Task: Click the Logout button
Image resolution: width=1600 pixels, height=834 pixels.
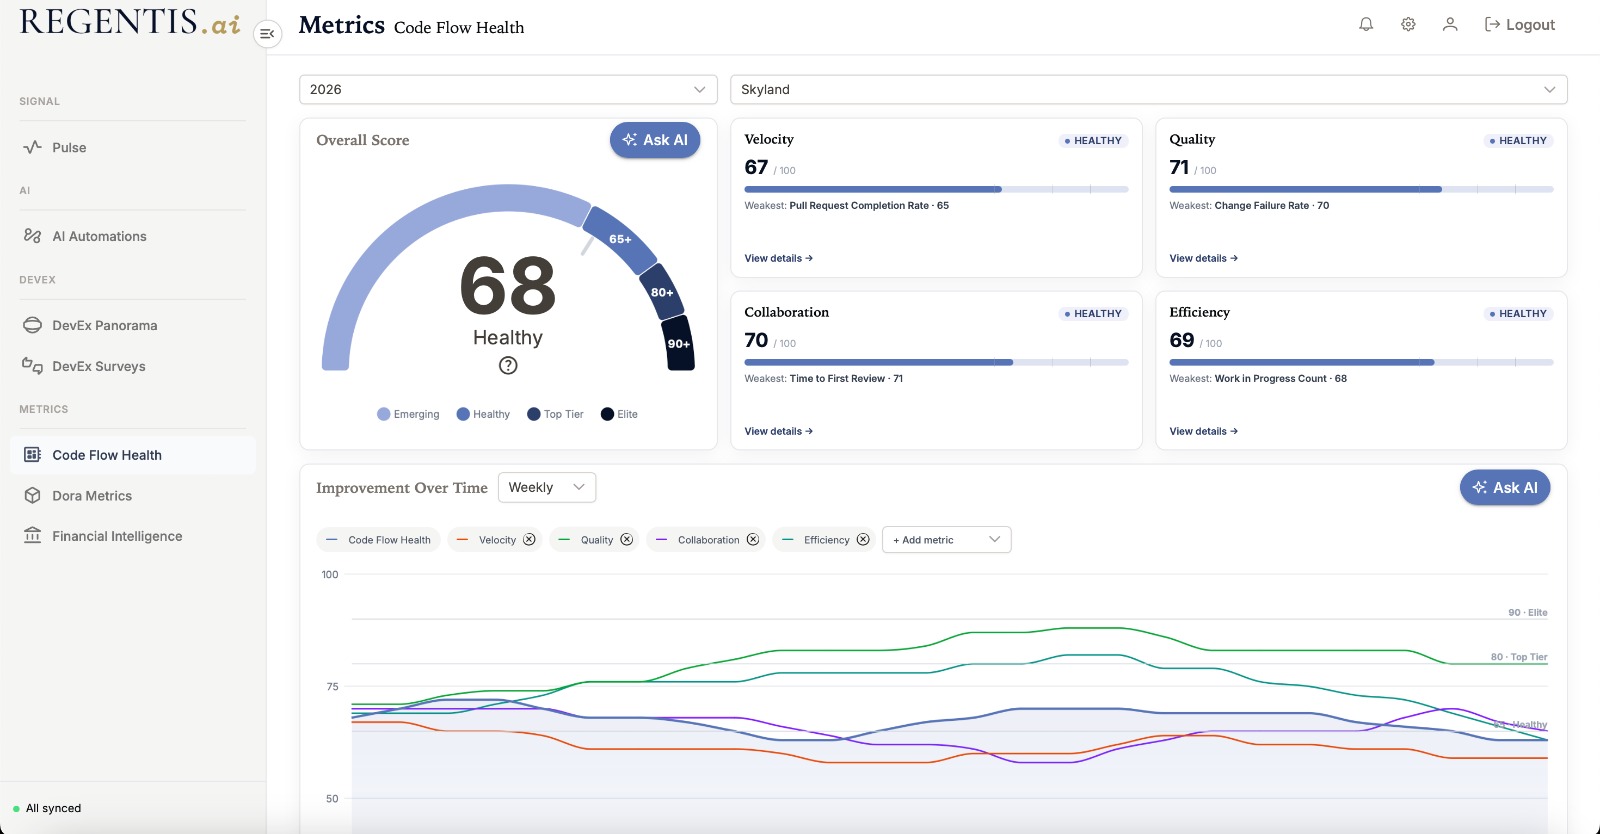Action: (1520, 25)
